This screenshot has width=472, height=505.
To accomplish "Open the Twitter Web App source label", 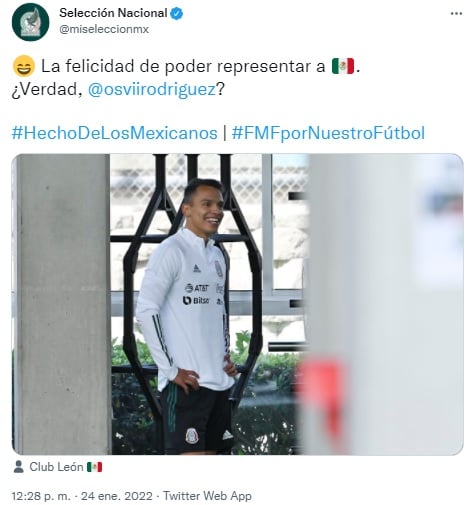I will click(207, 496).
